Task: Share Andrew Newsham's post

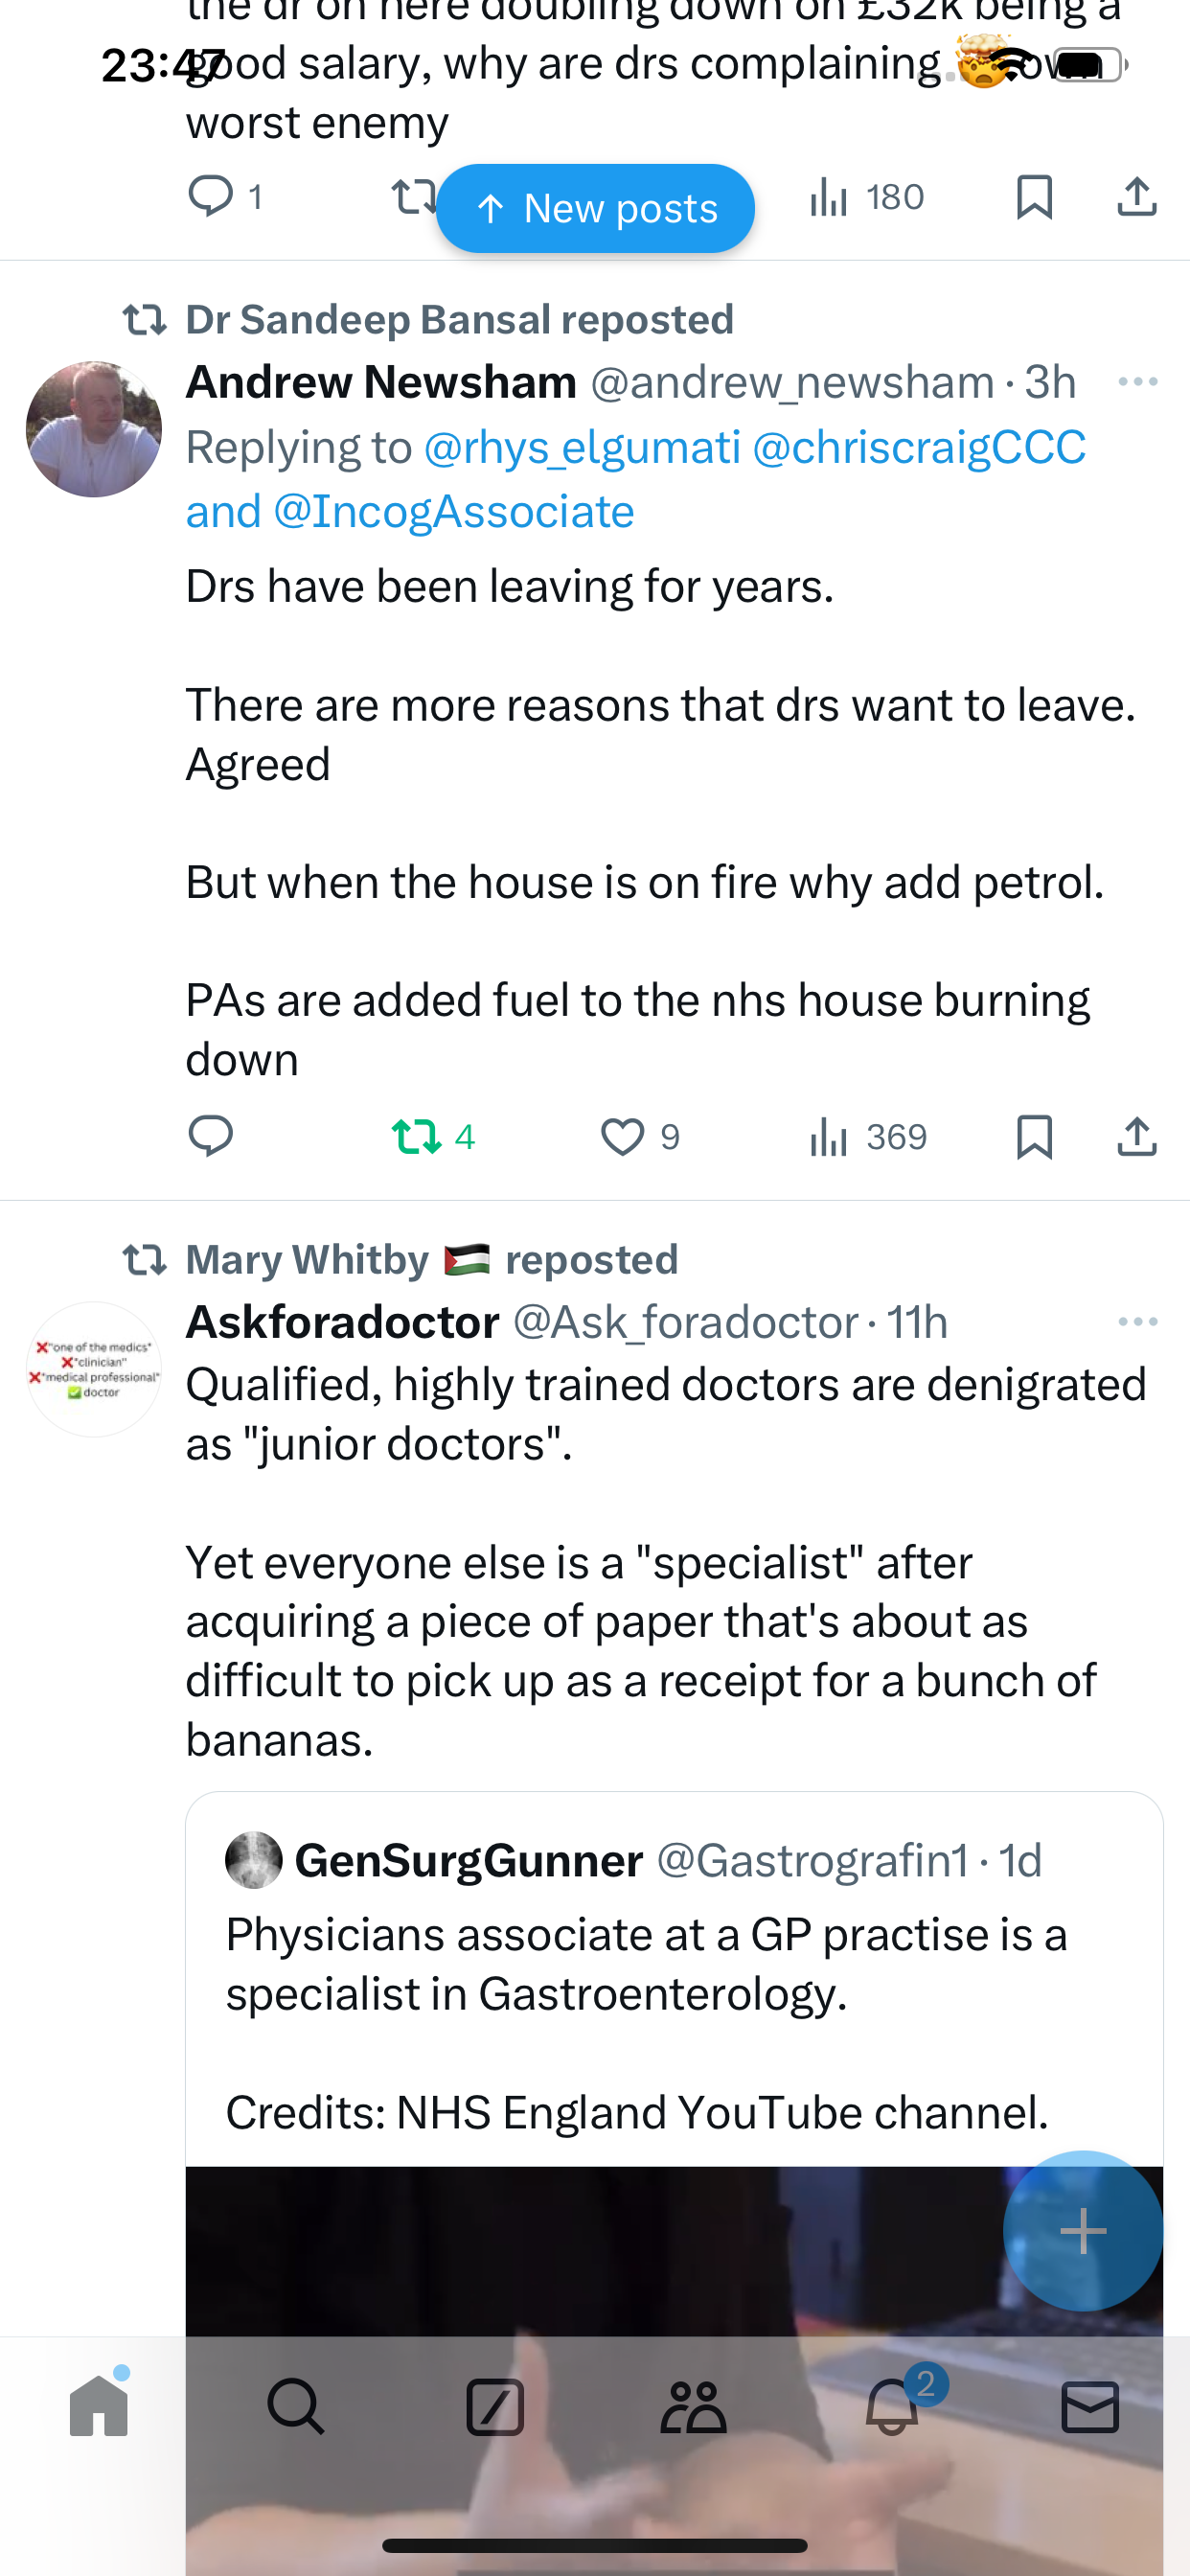Action: click(x=1137, y=1137)
